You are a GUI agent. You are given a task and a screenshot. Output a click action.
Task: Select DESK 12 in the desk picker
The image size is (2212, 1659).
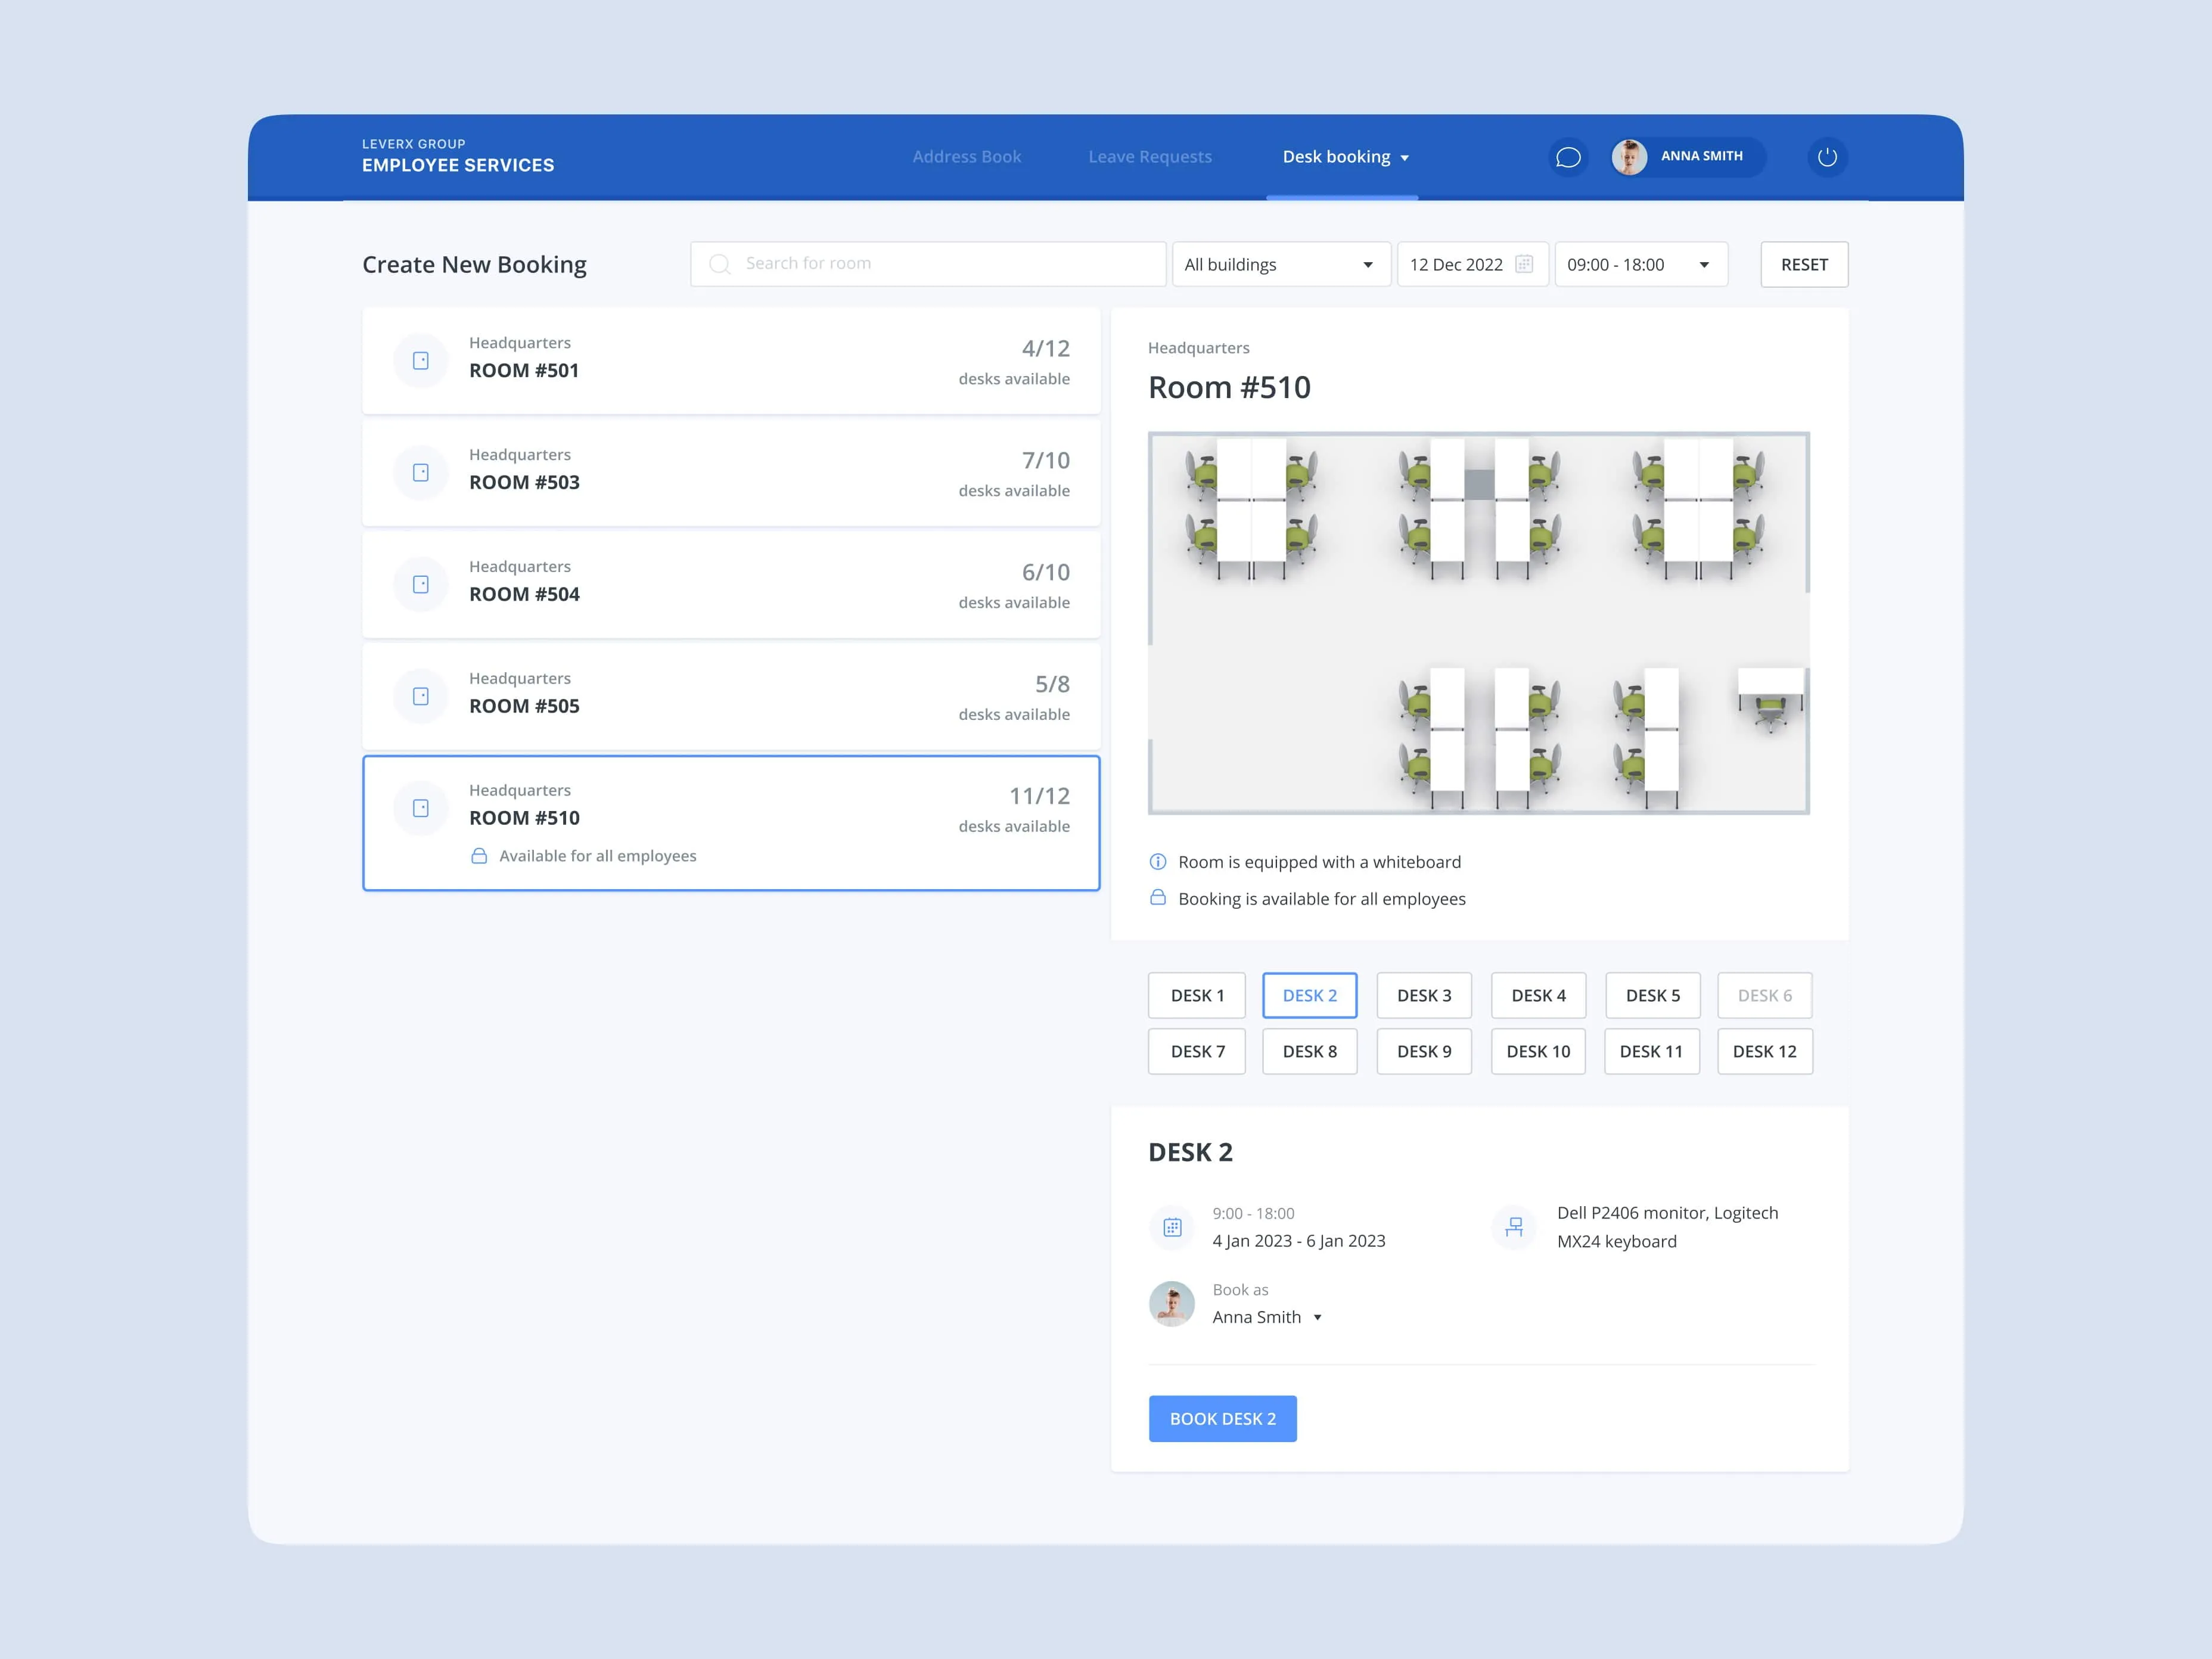[x=1765, y=1051]
